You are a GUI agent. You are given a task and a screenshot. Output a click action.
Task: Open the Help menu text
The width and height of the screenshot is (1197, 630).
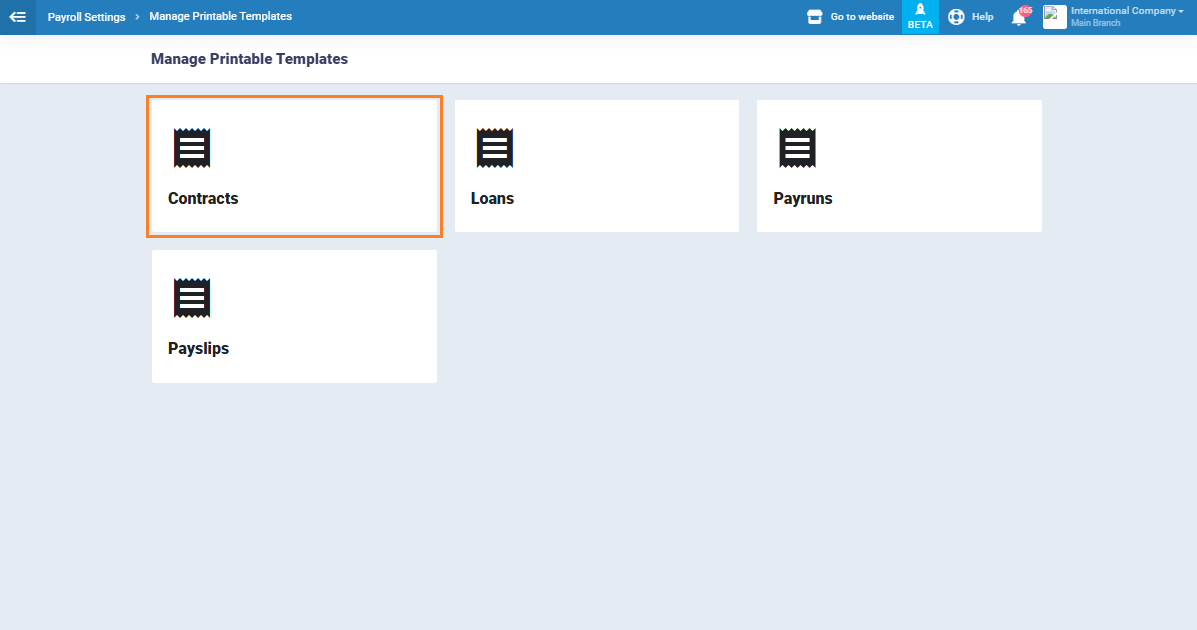click(x=982, y=17)
